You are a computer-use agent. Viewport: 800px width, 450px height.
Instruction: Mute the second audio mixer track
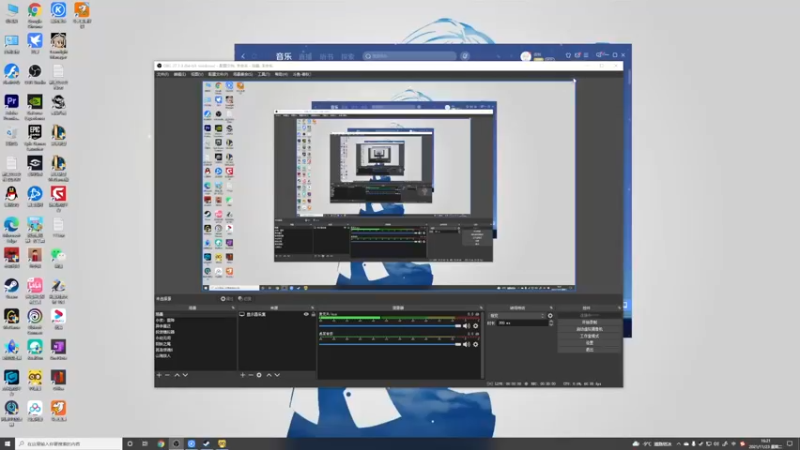[466, 344]
